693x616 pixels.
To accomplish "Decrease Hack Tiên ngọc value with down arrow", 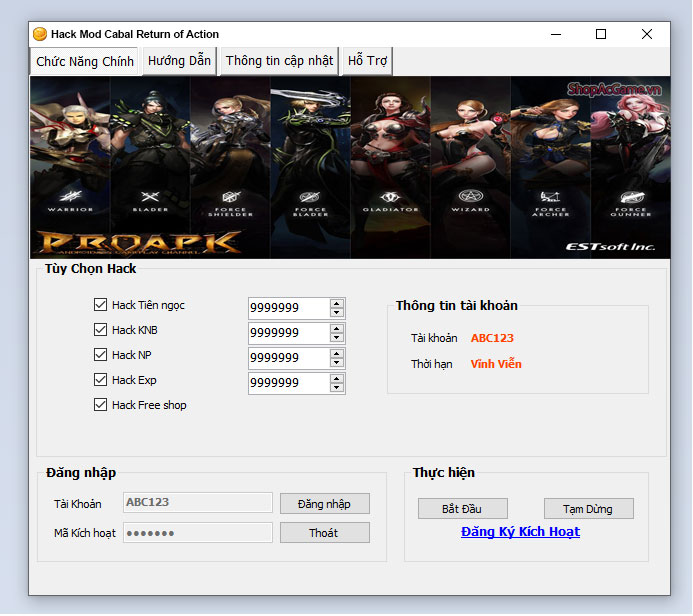I will pos(337,312).
